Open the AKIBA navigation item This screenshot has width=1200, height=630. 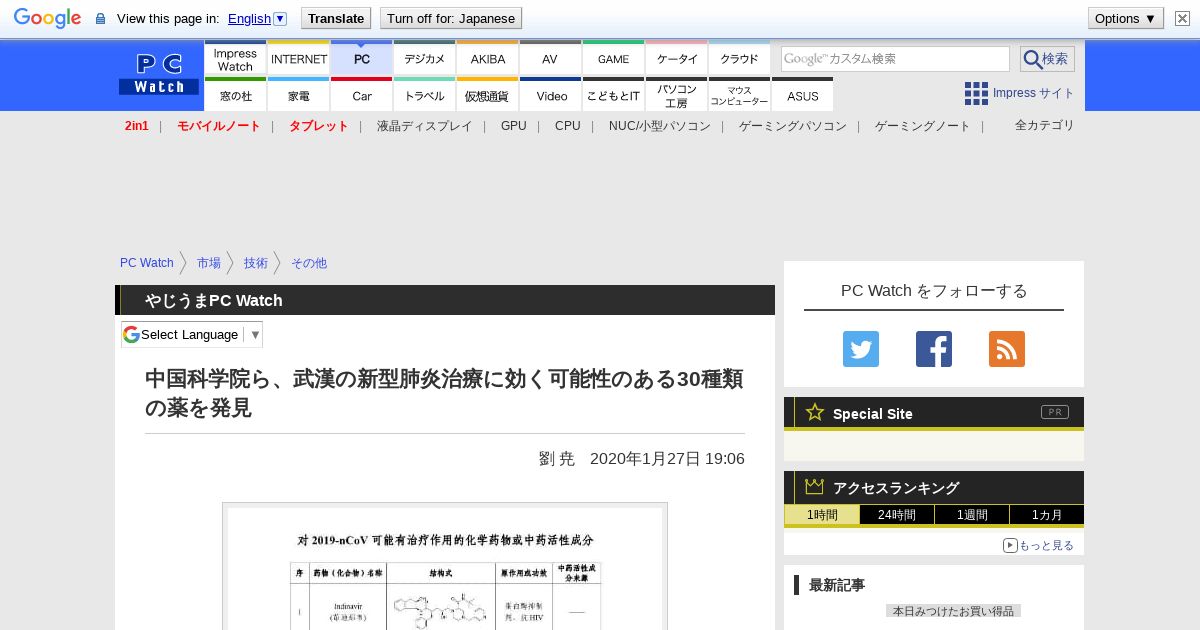(487, 59)
